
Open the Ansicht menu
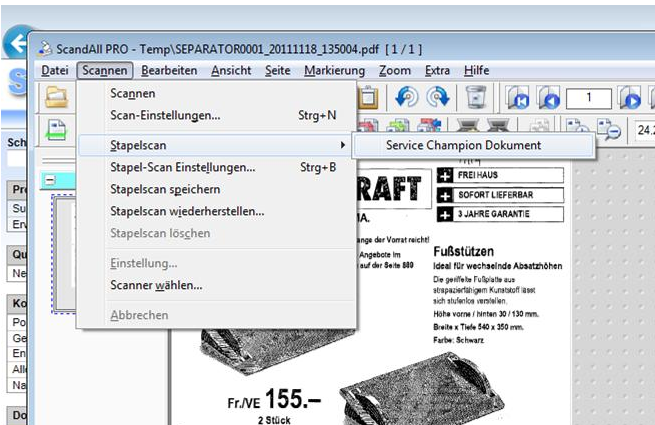pos(231,71)
